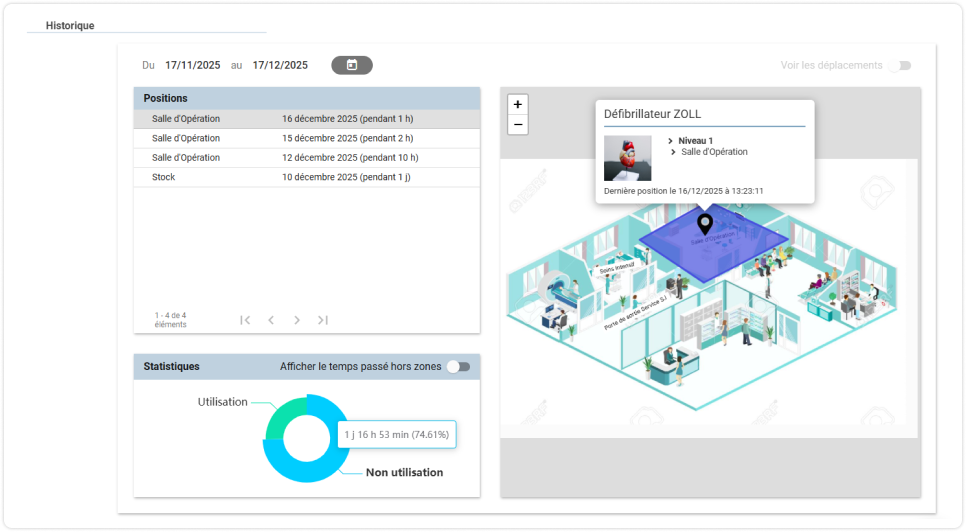
Task: Go to first page of positions
Action: [245, 320]
